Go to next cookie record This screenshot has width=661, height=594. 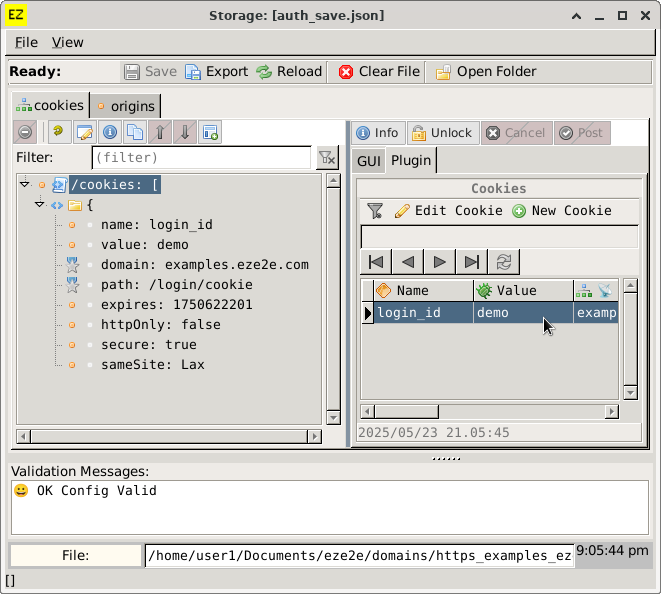[x=440, y=262]
